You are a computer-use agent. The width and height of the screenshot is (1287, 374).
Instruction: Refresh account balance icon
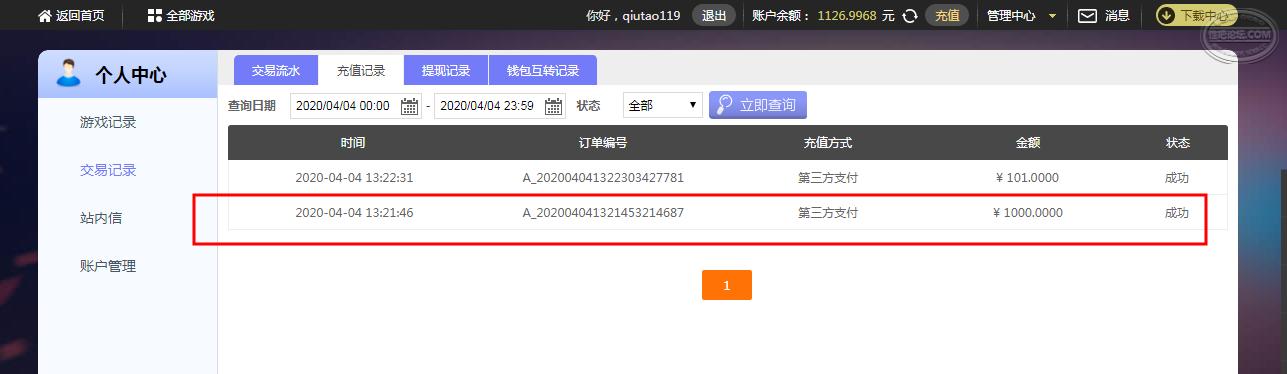[910, 16]
